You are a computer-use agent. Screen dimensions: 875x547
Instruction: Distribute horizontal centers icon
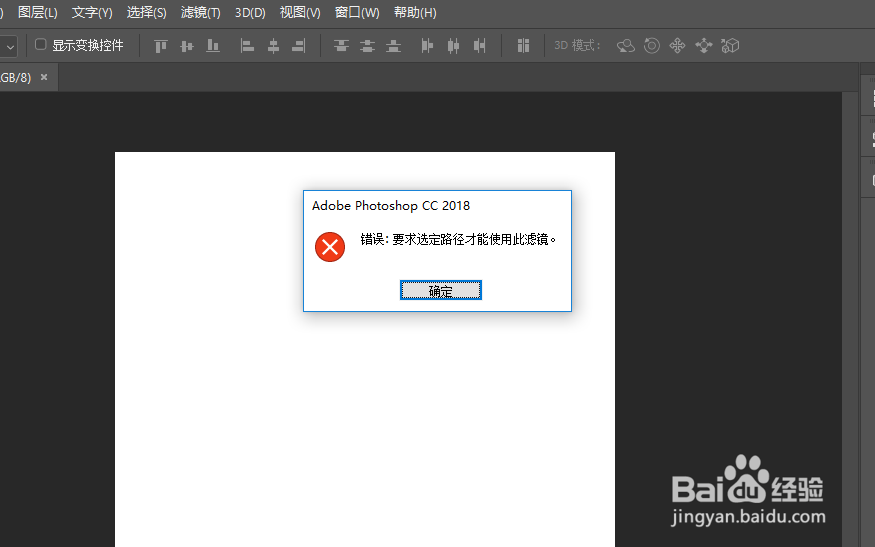(453, 46)
